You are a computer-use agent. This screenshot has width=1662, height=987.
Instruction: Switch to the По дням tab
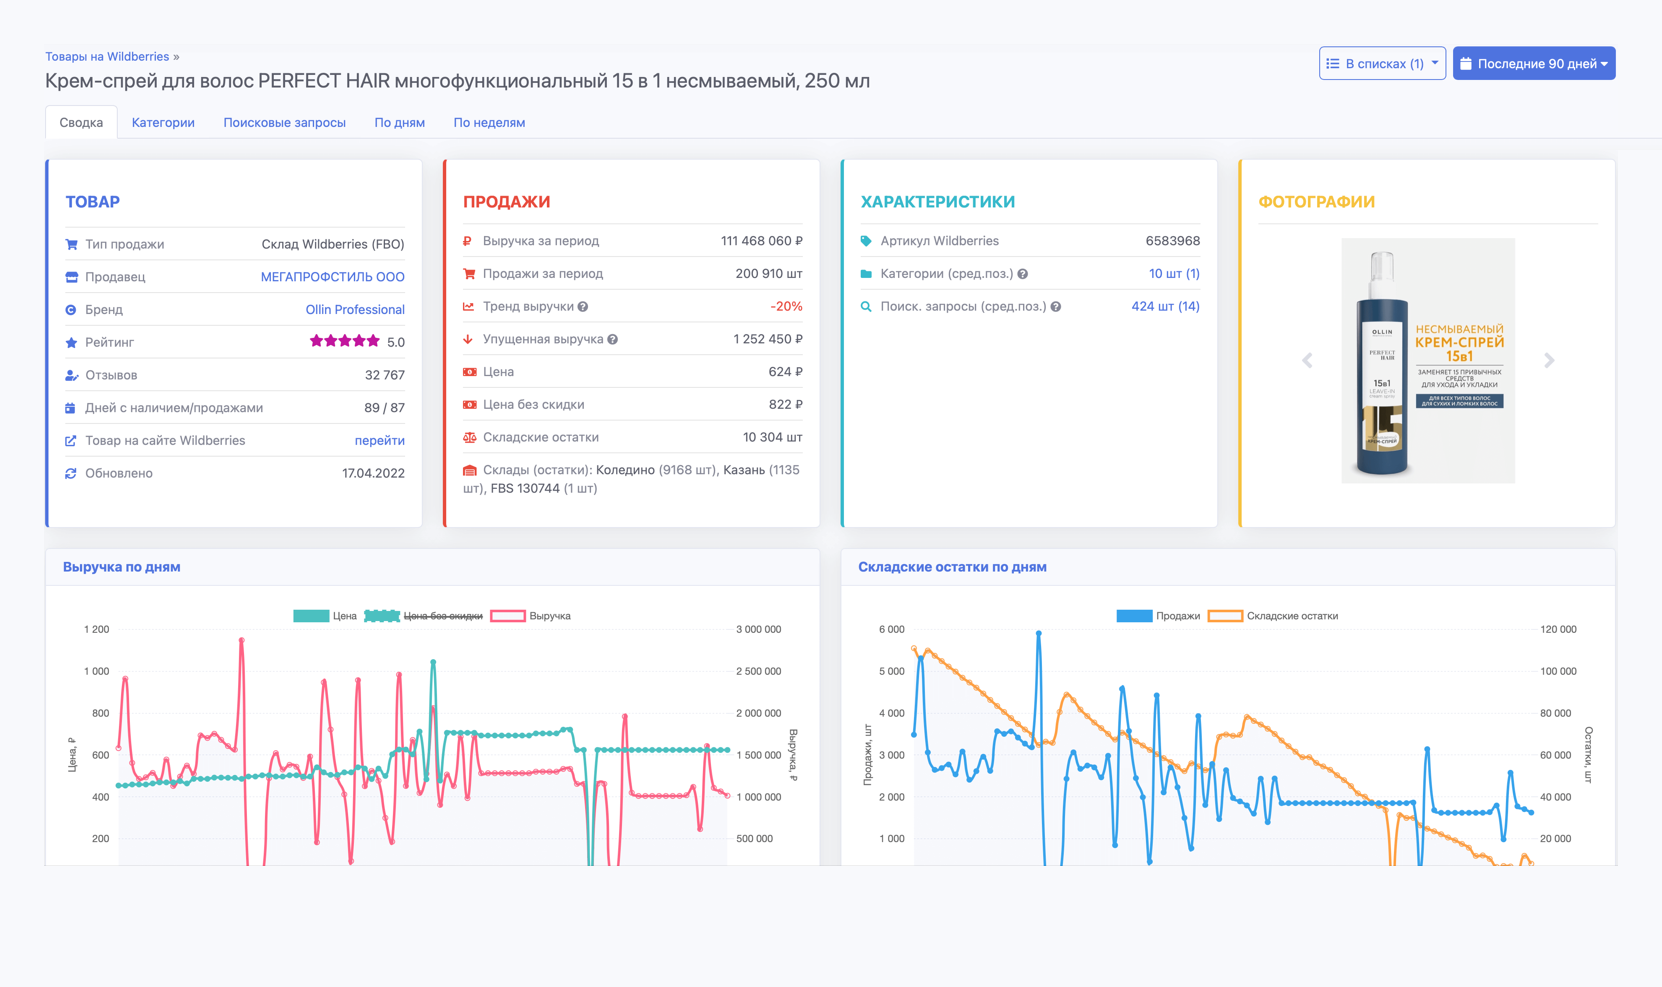tap(399, 122)
